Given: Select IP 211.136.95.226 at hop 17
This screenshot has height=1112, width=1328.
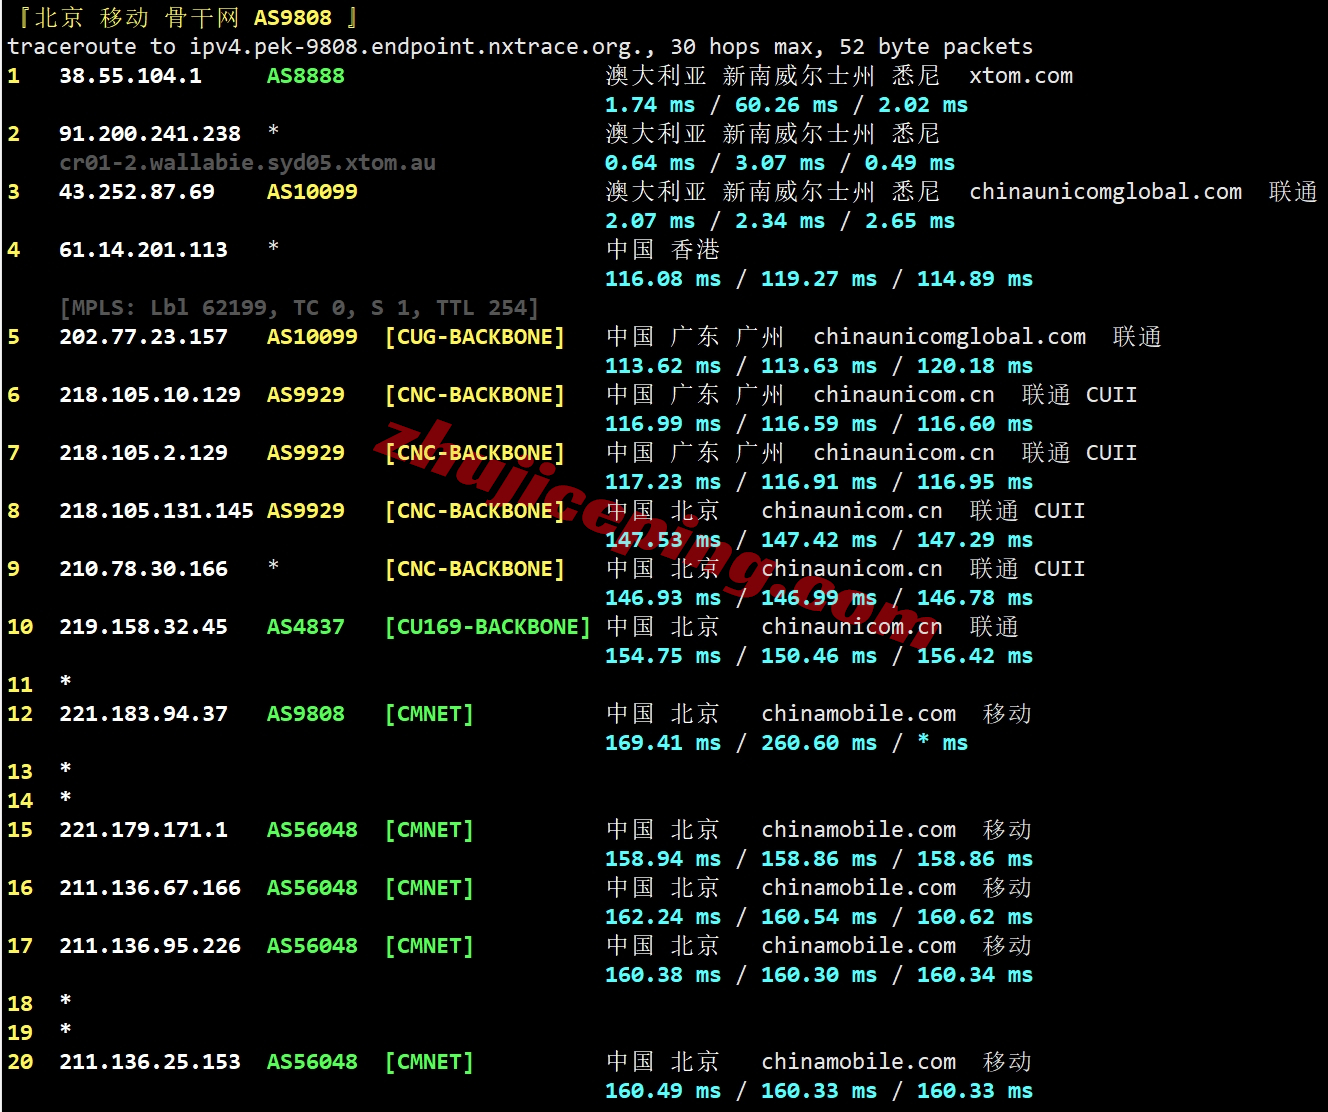Looking at the screenshot, I should click(150, 946).
